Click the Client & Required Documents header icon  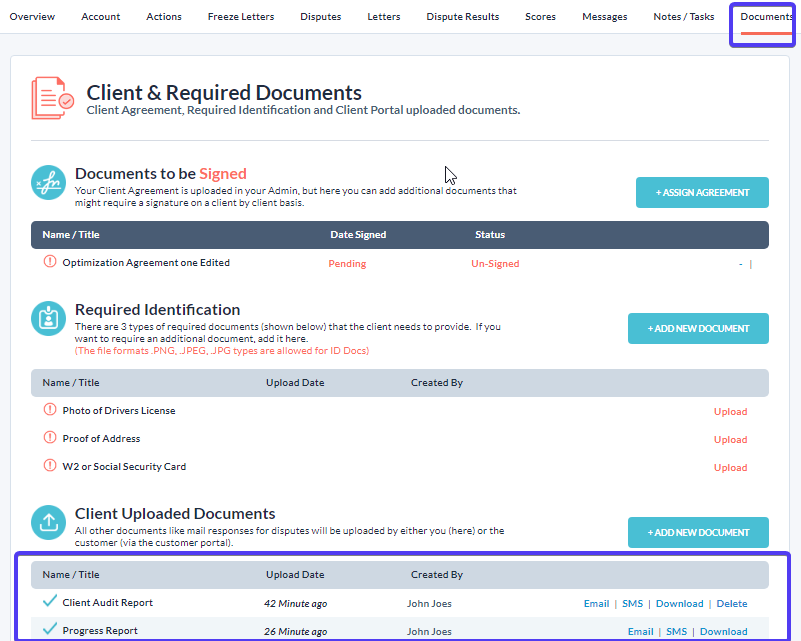[x=53, y=98]
